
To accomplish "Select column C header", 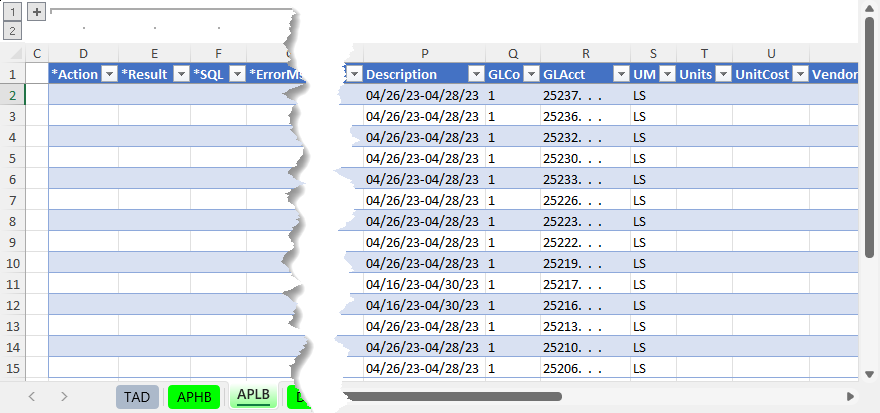I will pyautogui.click(x=38, y=54).
